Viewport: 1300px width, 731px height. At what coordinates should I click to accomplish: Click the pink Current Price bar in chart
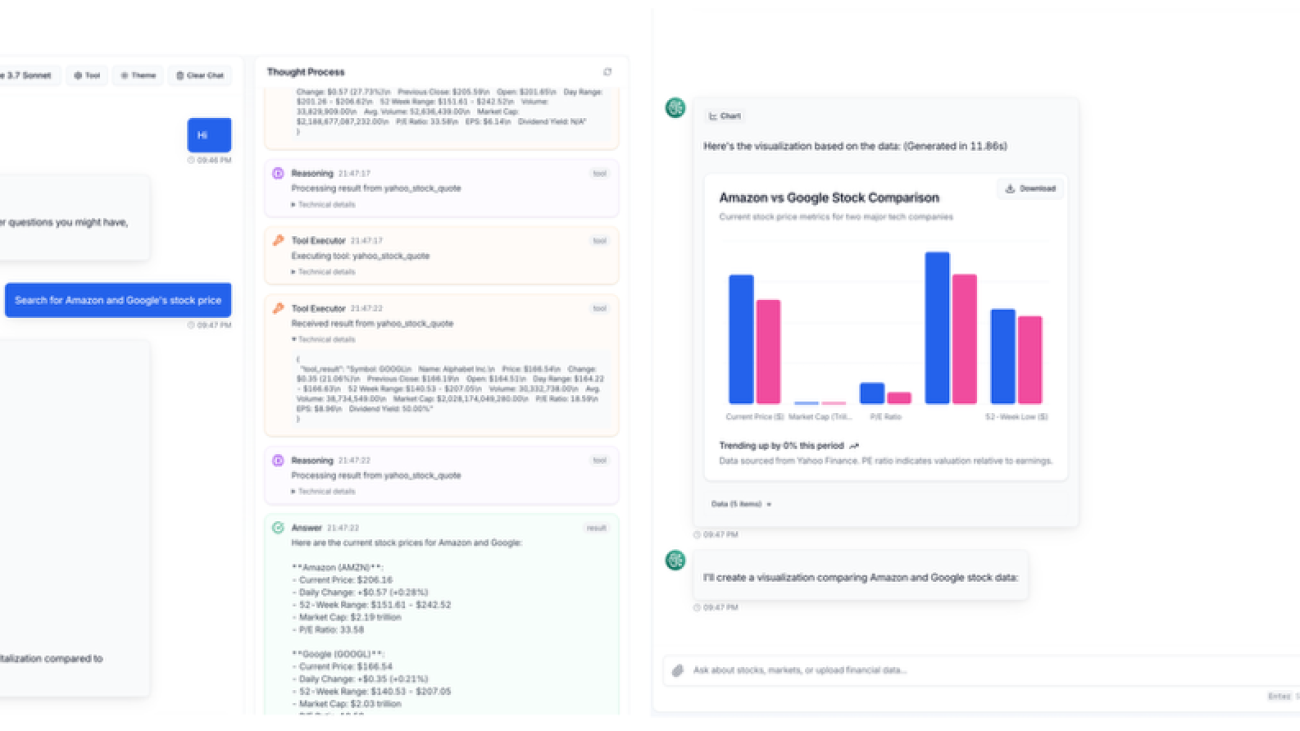click(x=768, y=352)
